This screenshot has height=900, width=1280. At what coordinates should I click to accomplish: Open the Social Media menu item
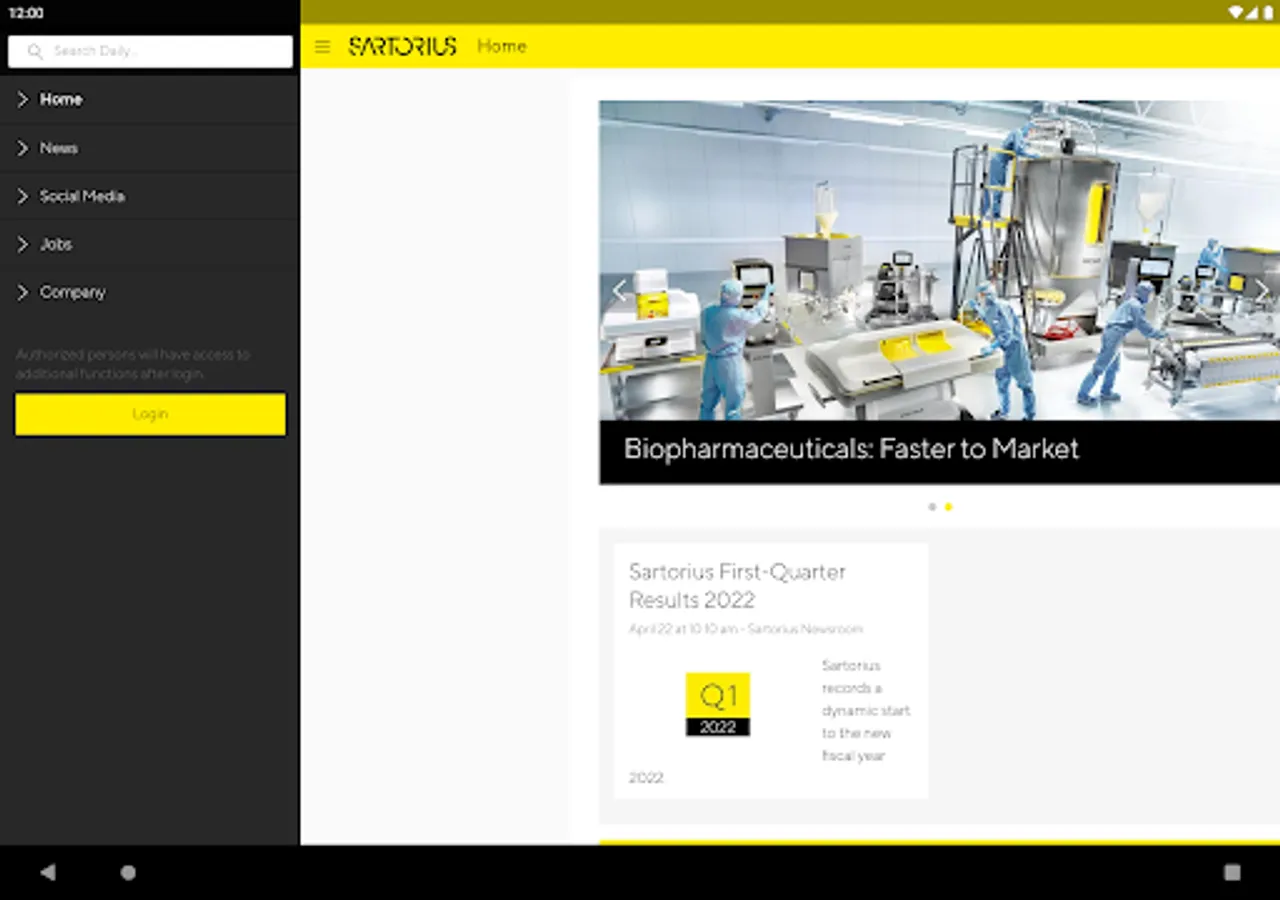(x=150, y=196)
